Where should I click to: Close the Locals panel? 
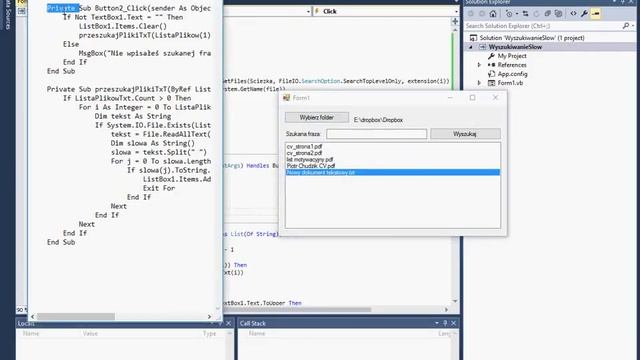[x=228, y=323]
